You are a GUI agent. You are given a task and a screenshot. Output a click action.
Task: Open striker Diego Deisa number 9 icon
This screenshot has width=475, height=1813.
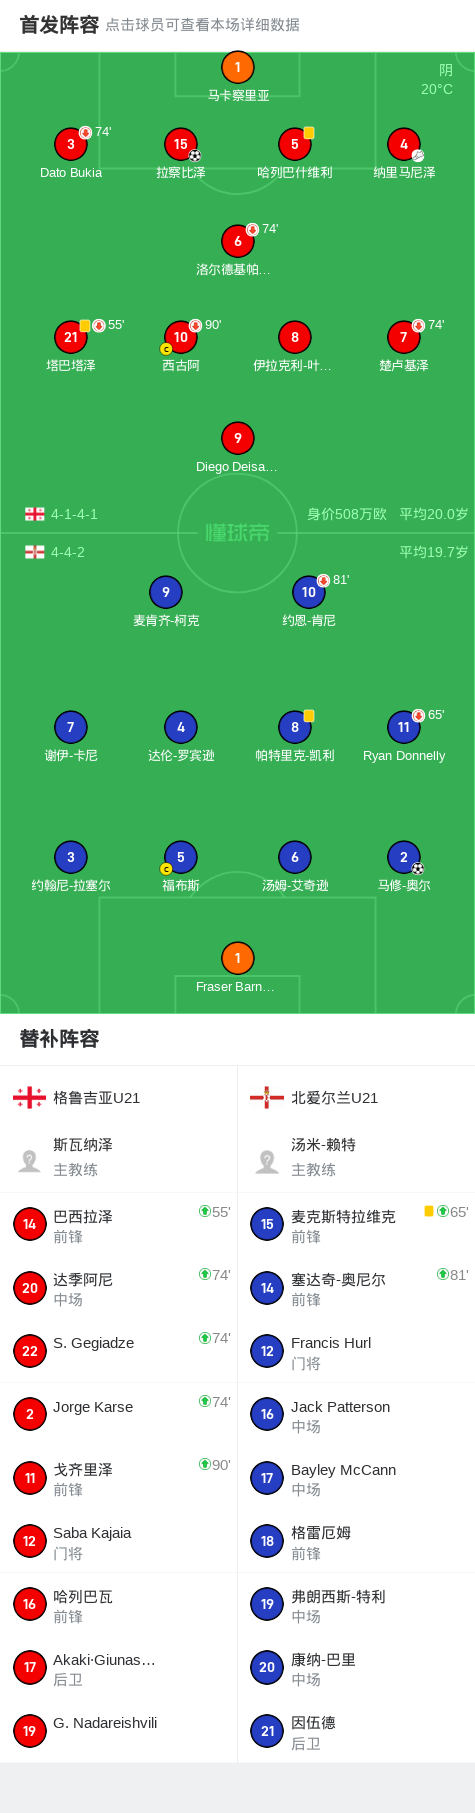pos(237,439)
